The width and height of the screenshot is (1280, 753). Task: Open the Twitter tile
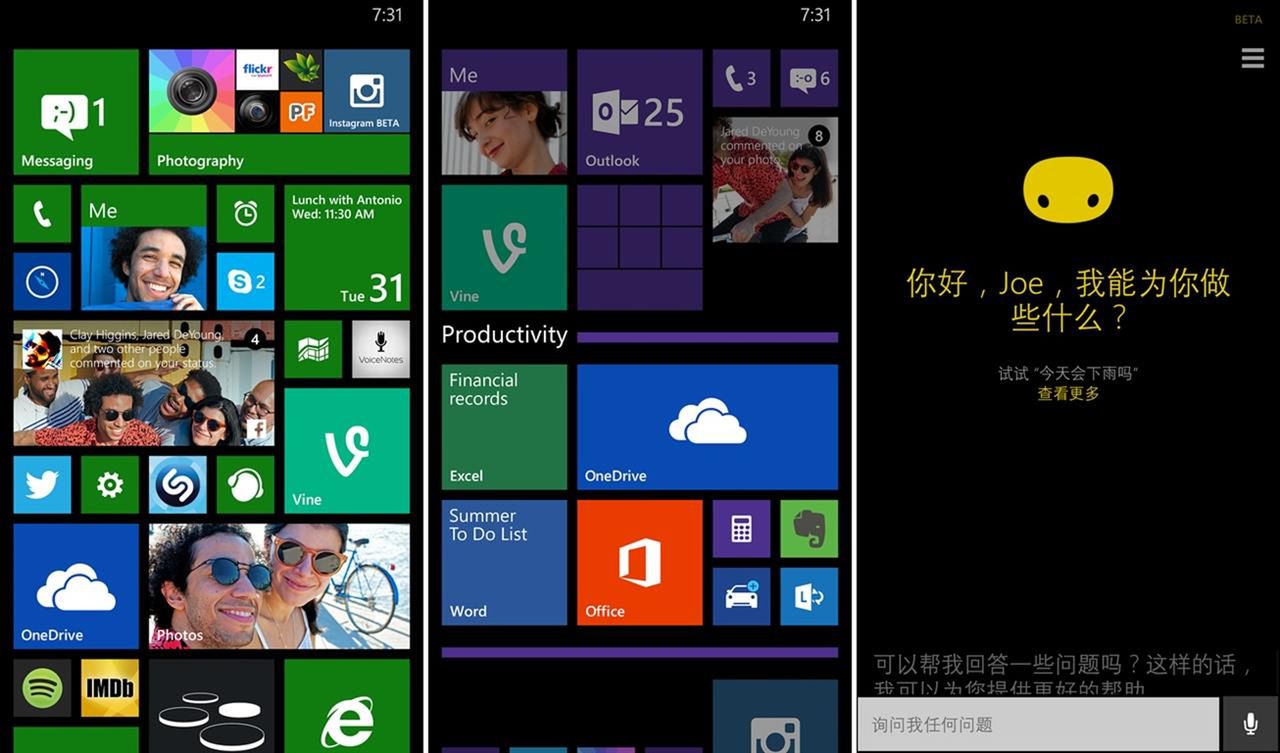tap(42, 485)
